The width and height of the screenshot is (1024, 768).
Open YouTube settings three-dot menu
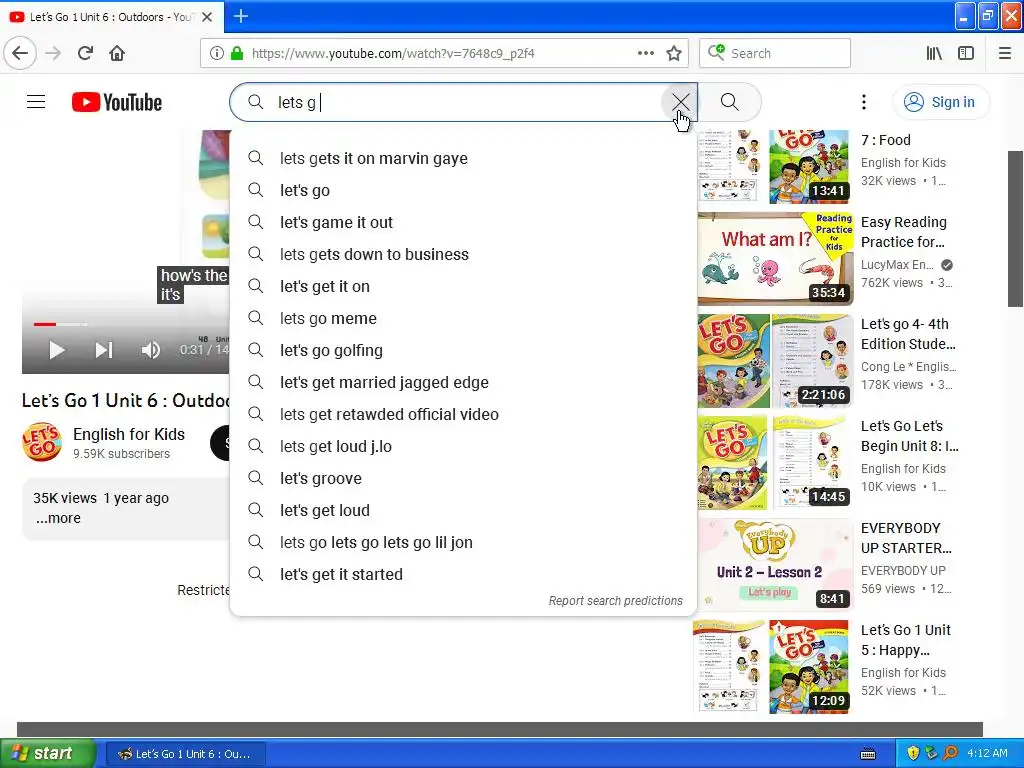click(863, 102)
